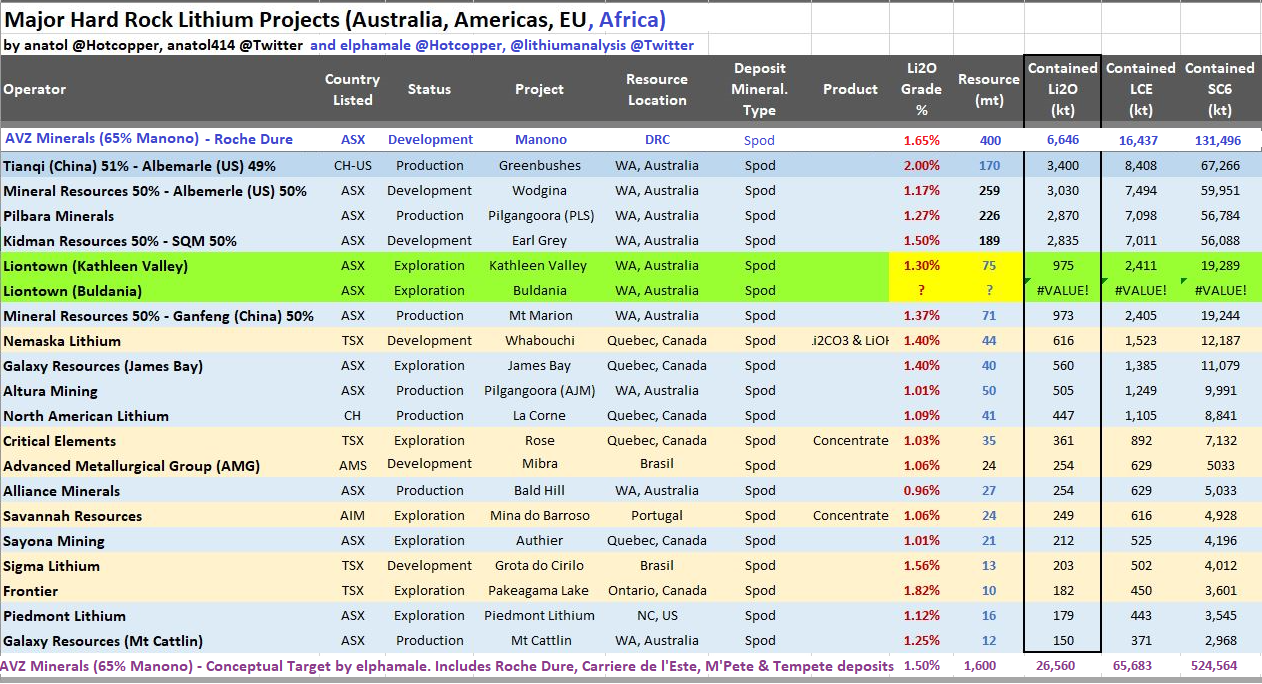Click the byline cell starting 'by anatol @Hotcopper'
This screenshot has width=1262, height=684.
coord(348,45)
